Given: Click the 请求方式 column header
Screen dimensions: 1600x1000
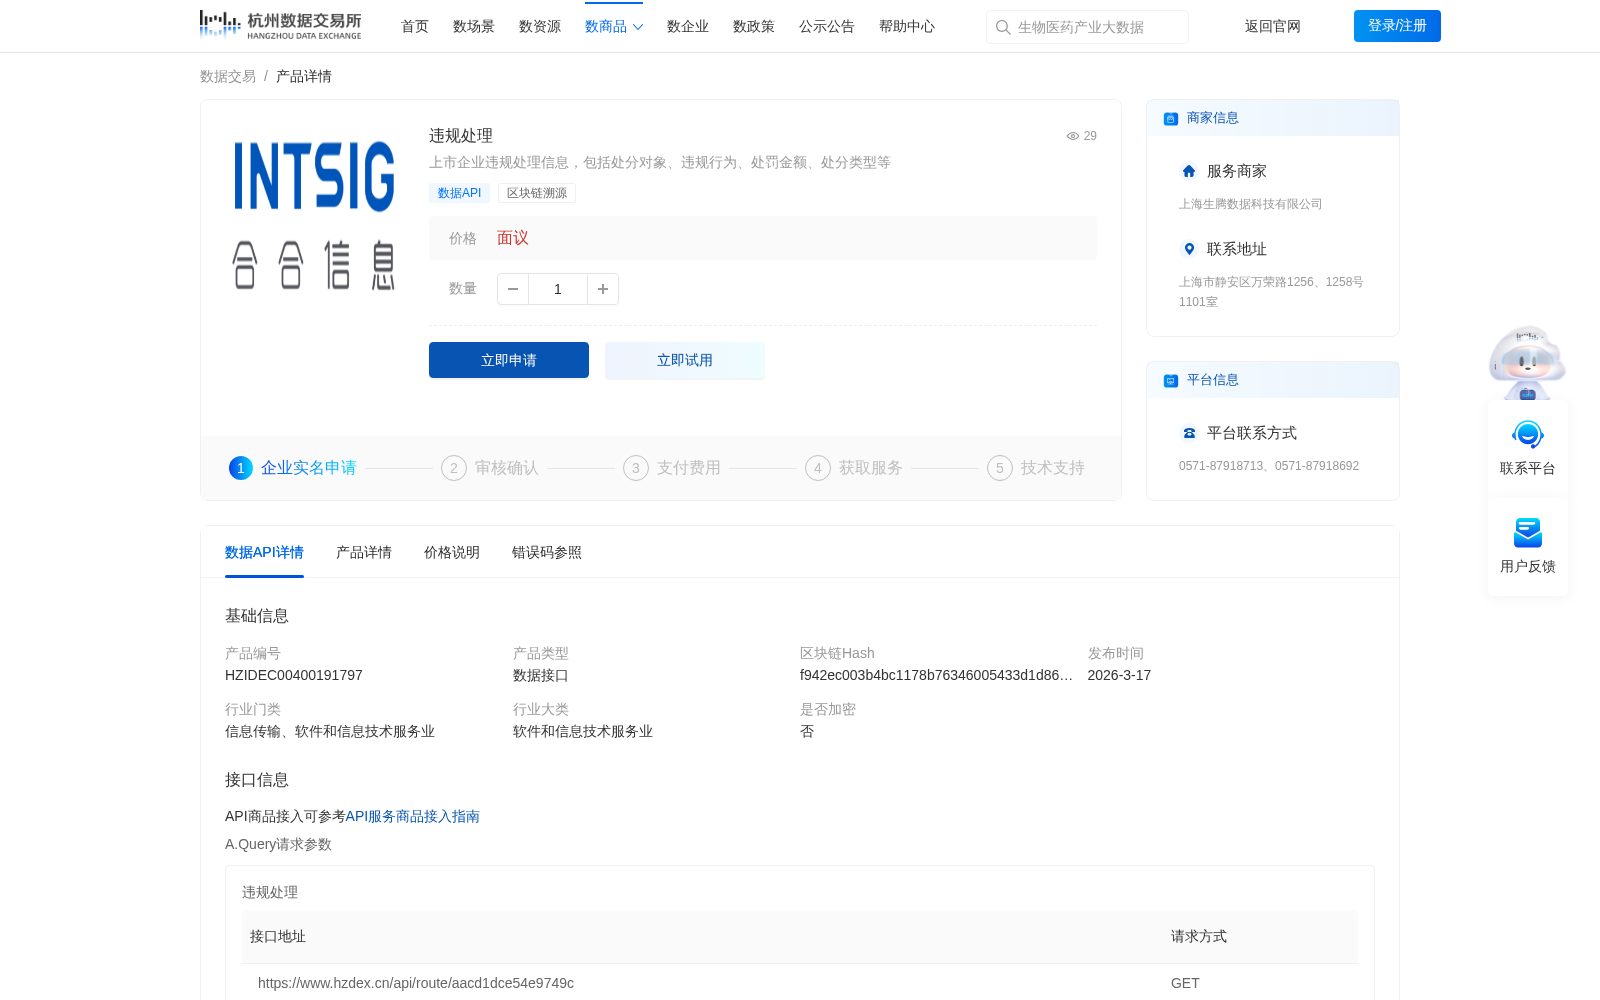Looking at the screenshot, I should [x=1199, y=936].
